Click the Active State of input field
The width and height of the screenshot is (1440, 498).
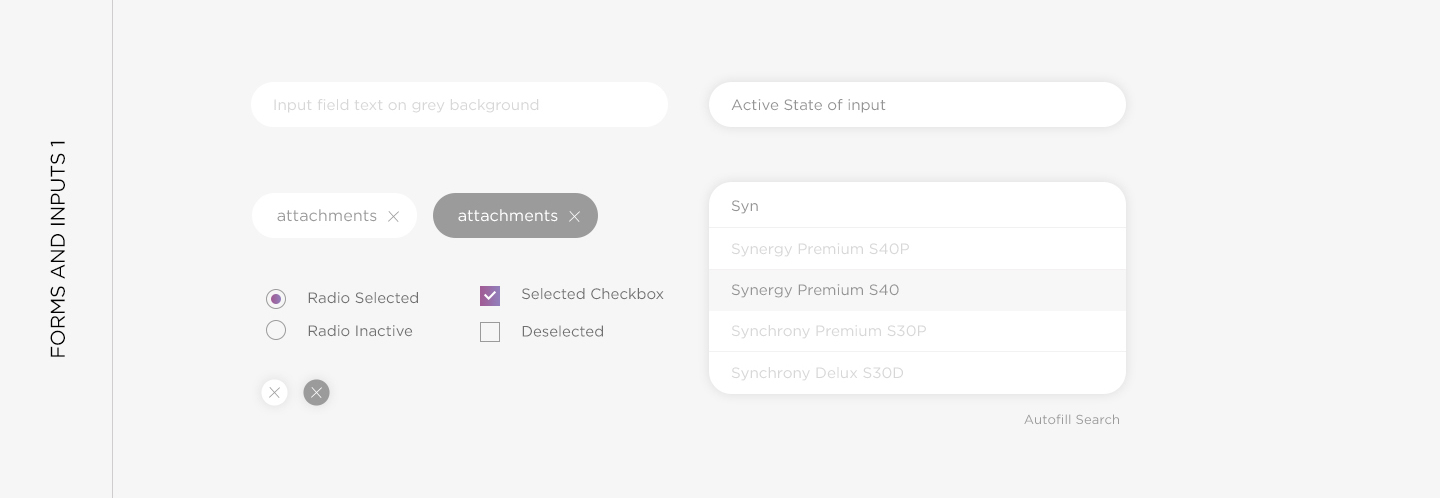click(917, 104)
